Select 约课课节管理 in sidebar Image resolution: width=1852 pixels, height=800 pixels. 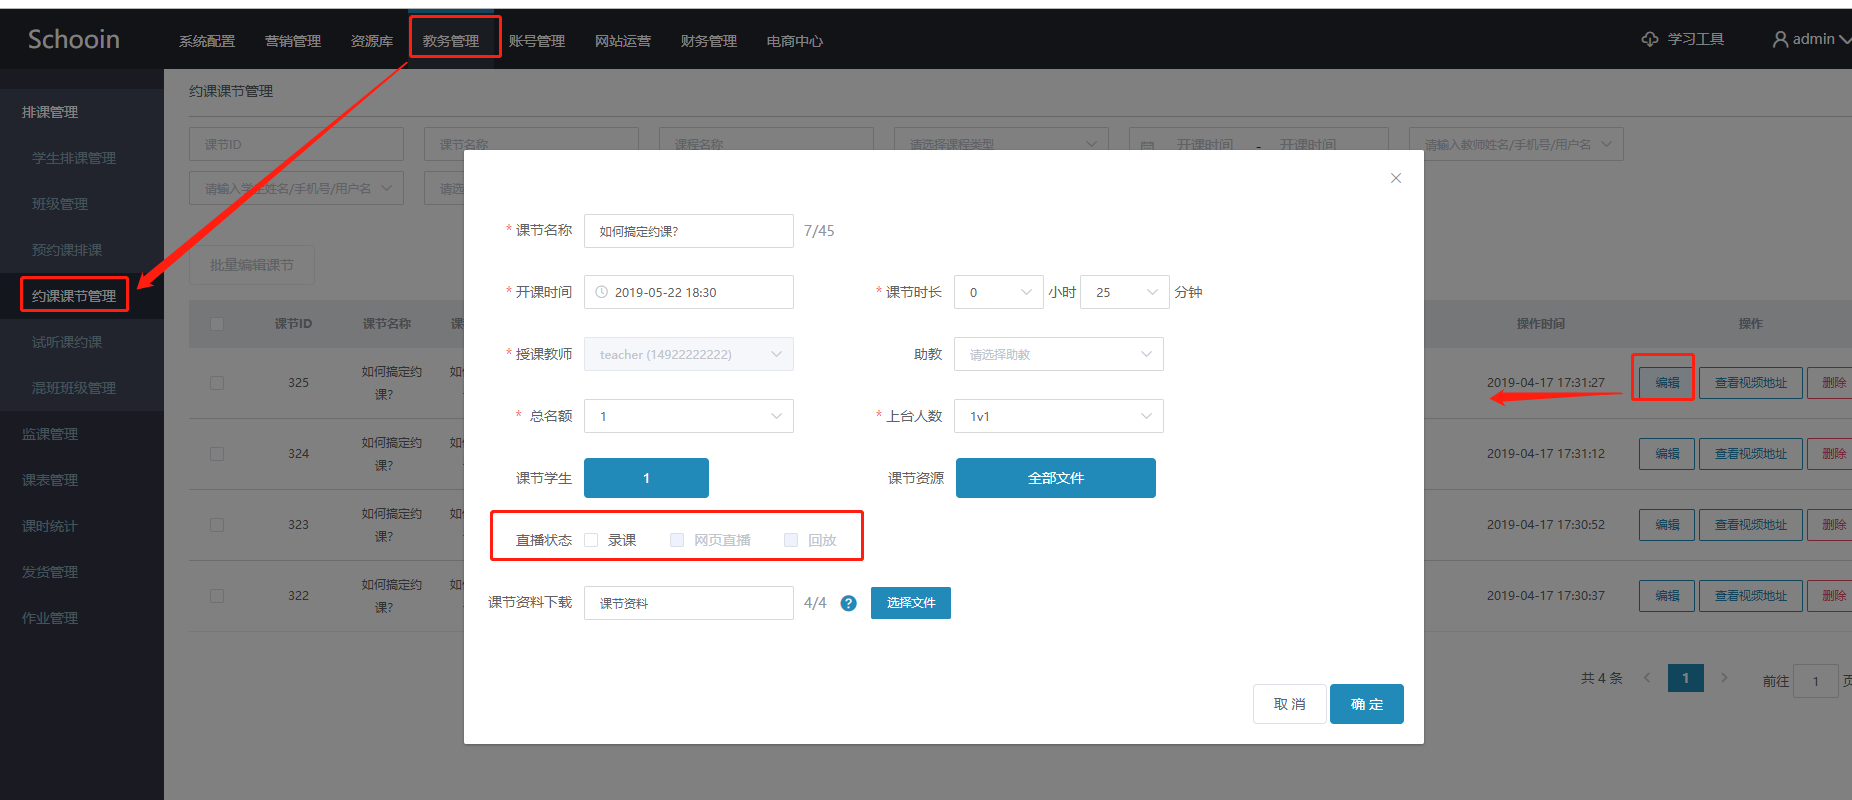(74, 296)
